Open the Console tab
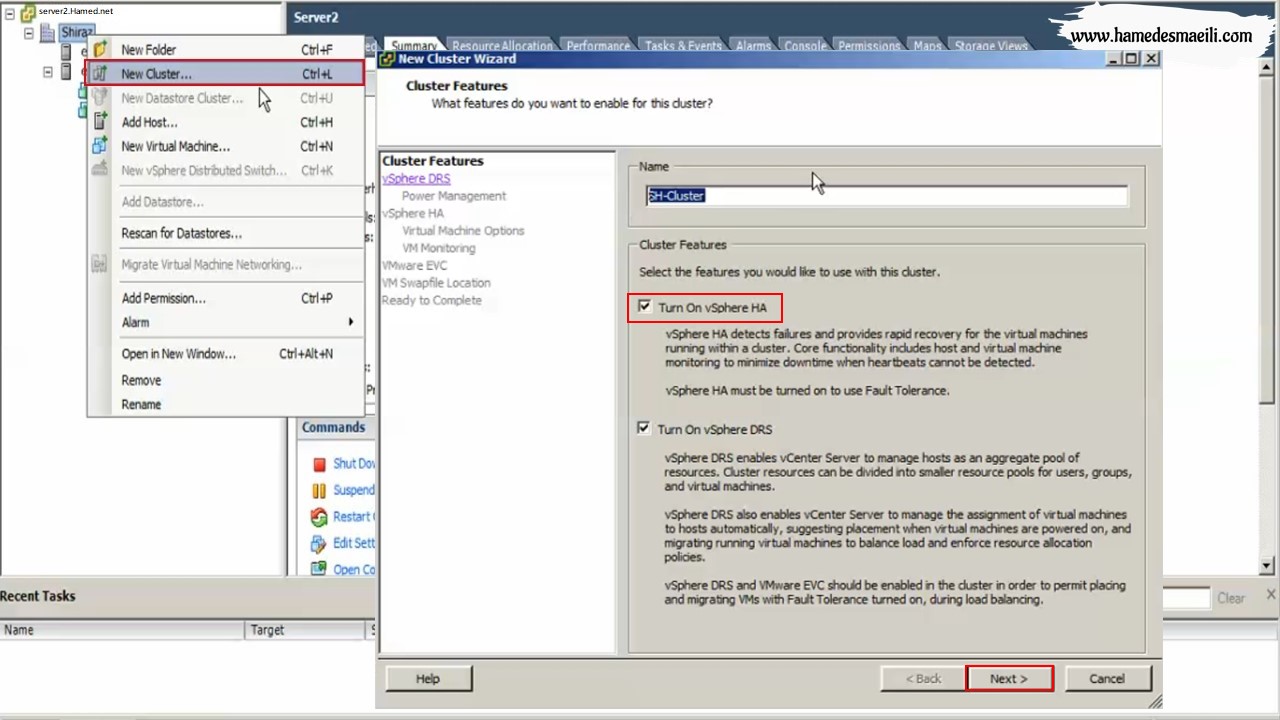Viewport: 1280px width, 720px height. [x=805, y=46]
